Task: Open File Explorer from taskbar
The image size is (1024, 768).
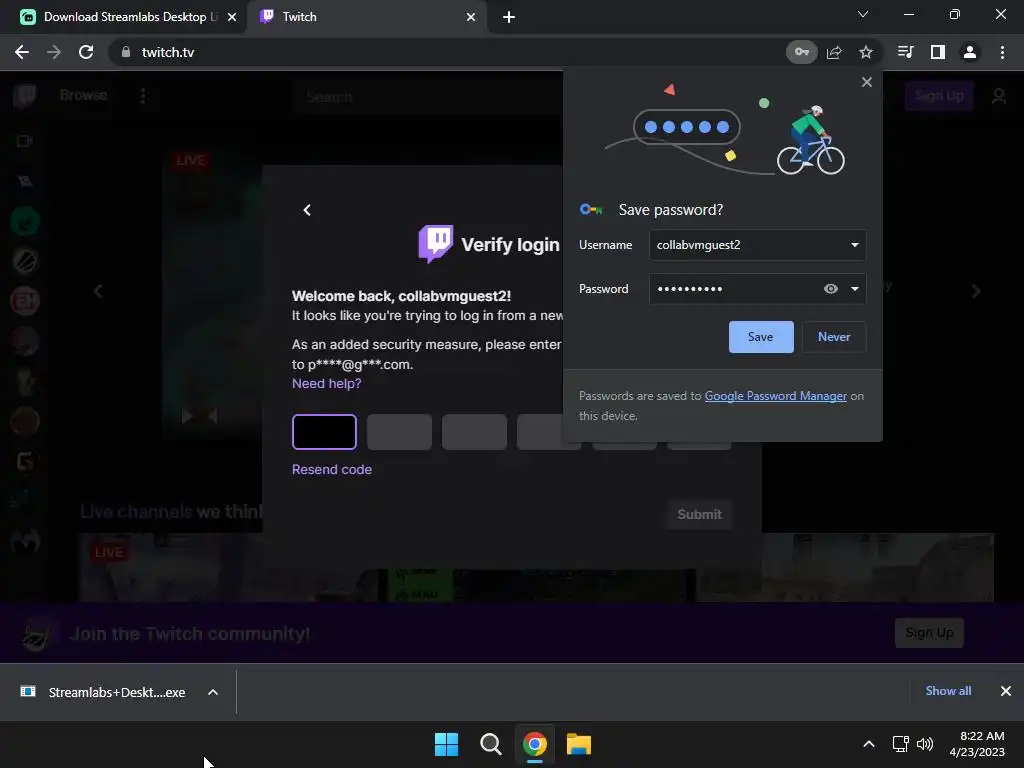Action: pyautogui.click(x=579, y=744)
